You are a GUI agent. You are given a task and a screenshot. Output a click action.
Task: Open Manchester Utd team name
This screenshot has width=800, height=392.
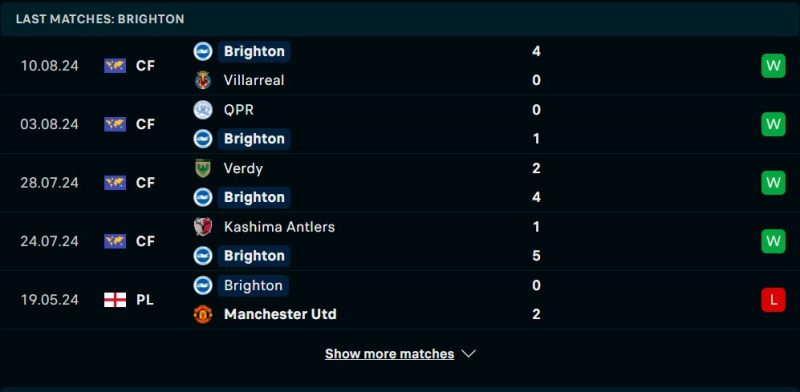(x=280, y=314)
